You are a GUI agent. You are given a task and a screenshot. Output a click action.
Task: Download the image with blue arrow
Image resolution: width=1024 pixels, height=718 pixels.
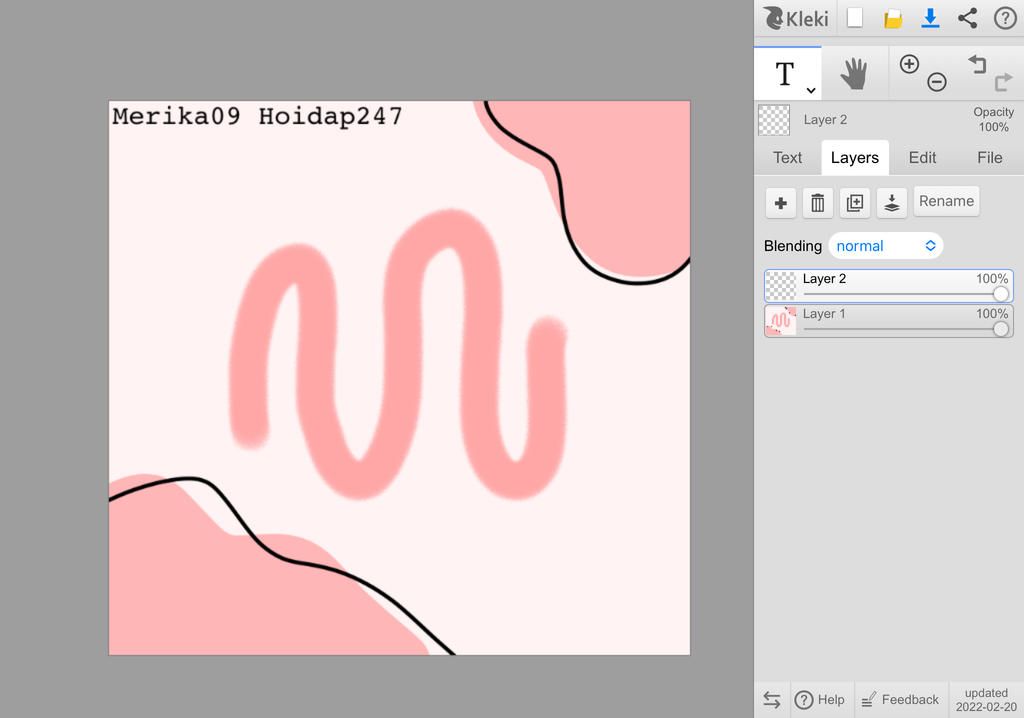click(930, 18)
